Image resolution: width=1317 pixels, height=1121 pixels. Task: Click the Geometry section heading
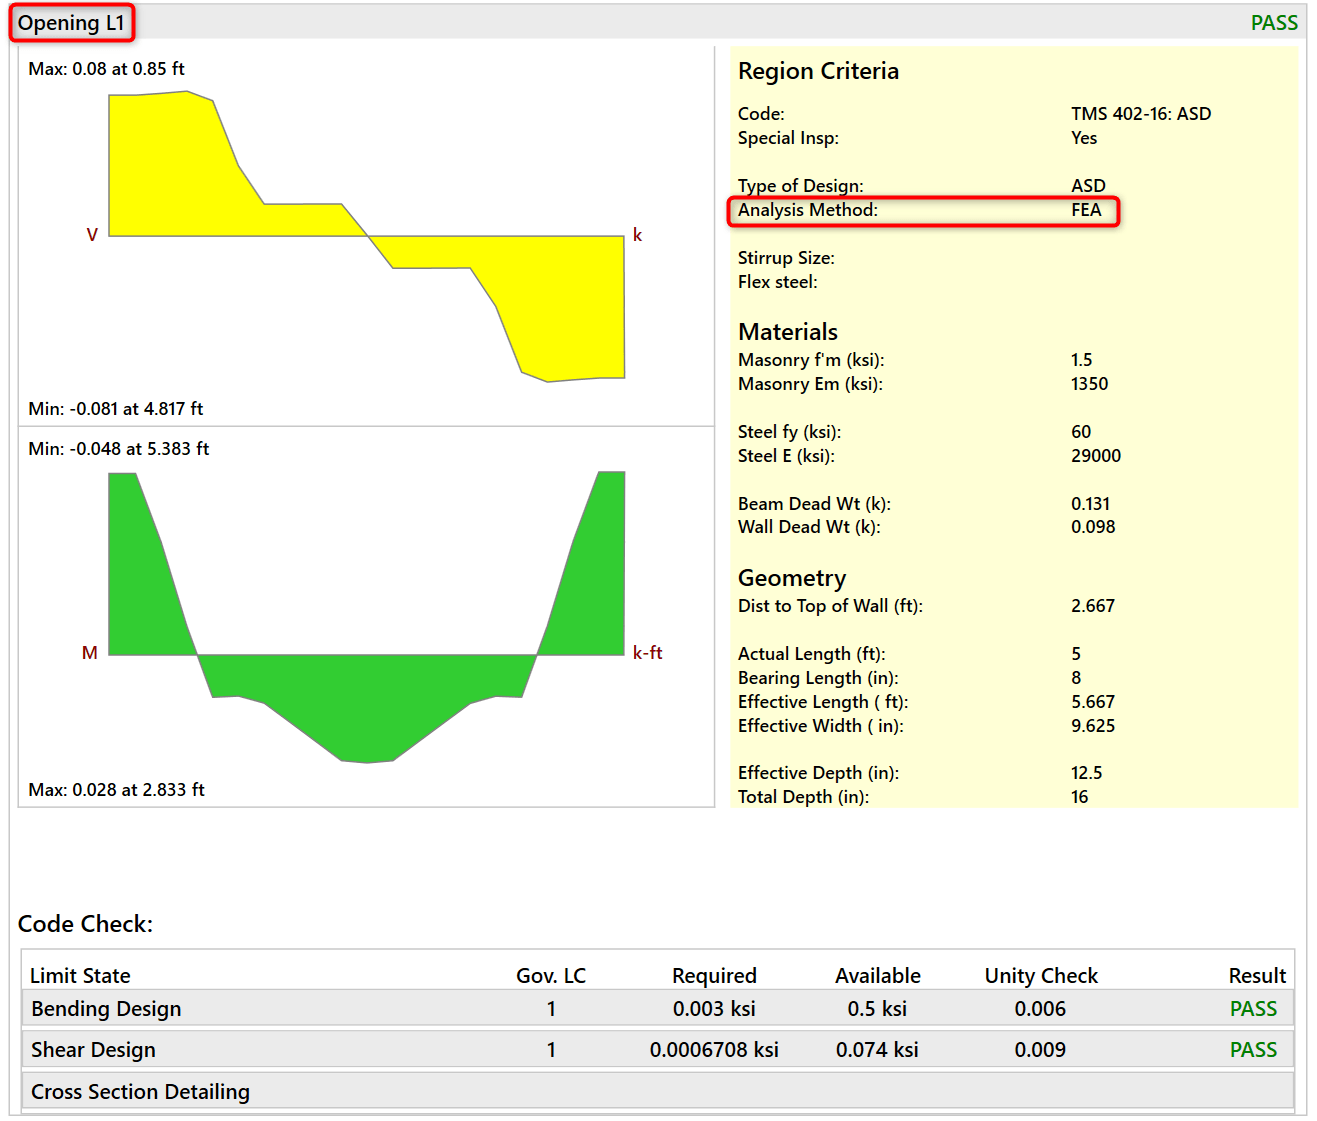(791, 578)
